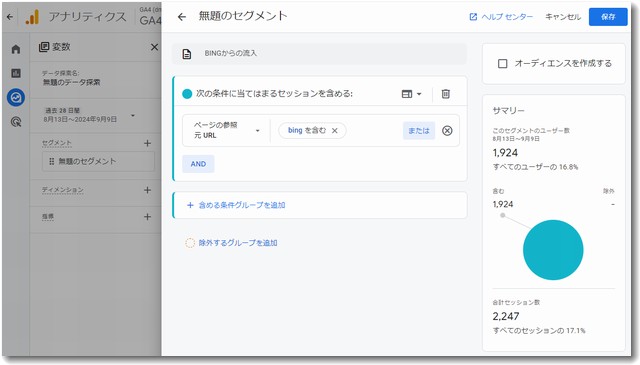The height and width of the screenshot is (365, 640).
Task: Add a dimension with the plus icon
Action: [147, 190]
